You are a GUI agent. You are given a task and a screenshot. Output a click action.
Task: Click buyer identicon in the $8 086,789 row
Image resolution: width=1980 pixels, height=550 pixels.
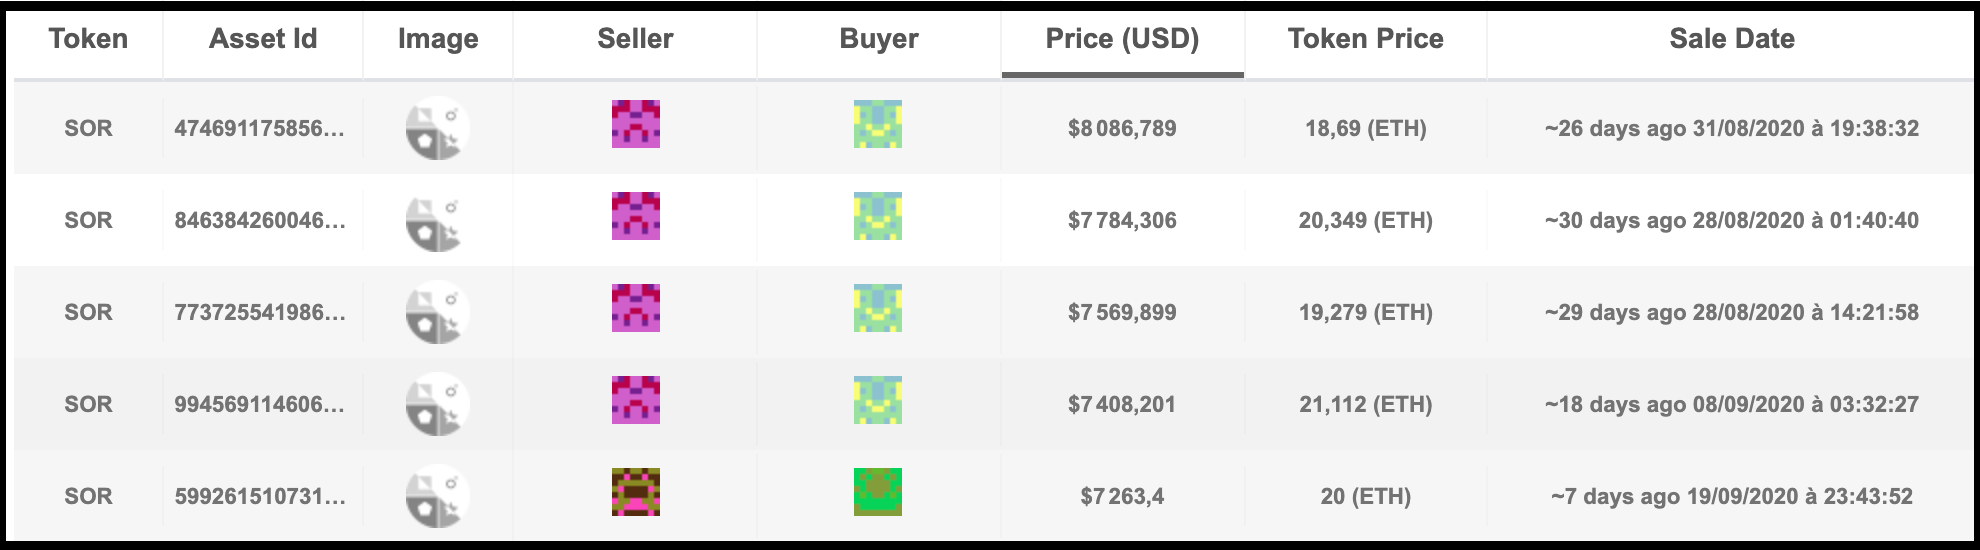pos(878,124)
